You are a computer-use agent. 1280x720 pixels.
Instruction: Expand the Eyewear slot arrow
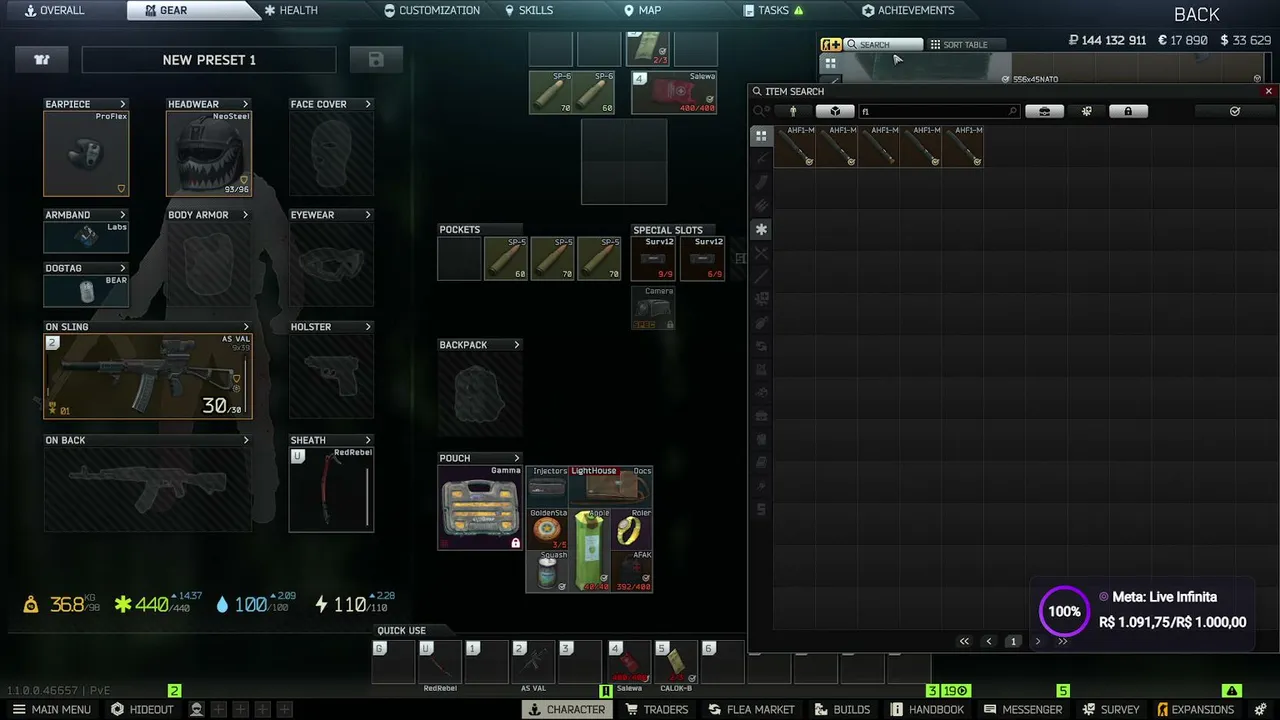[368, 215]
